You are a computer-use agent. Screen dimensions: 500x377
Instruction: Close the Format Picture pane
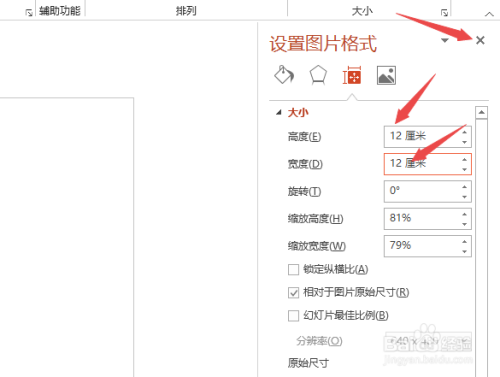(x=480, y=40)
